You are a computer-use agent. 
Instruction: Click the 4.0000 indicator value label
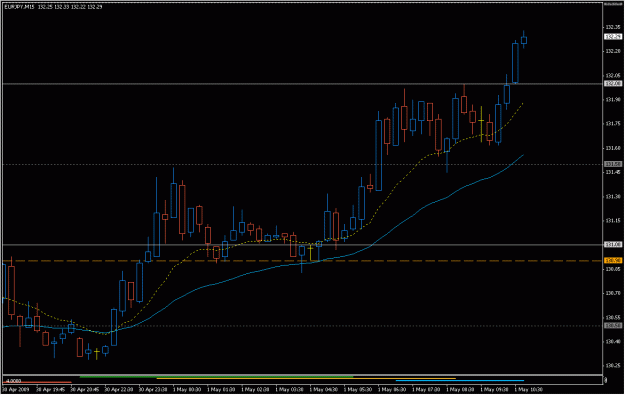[x=14, y=381]
